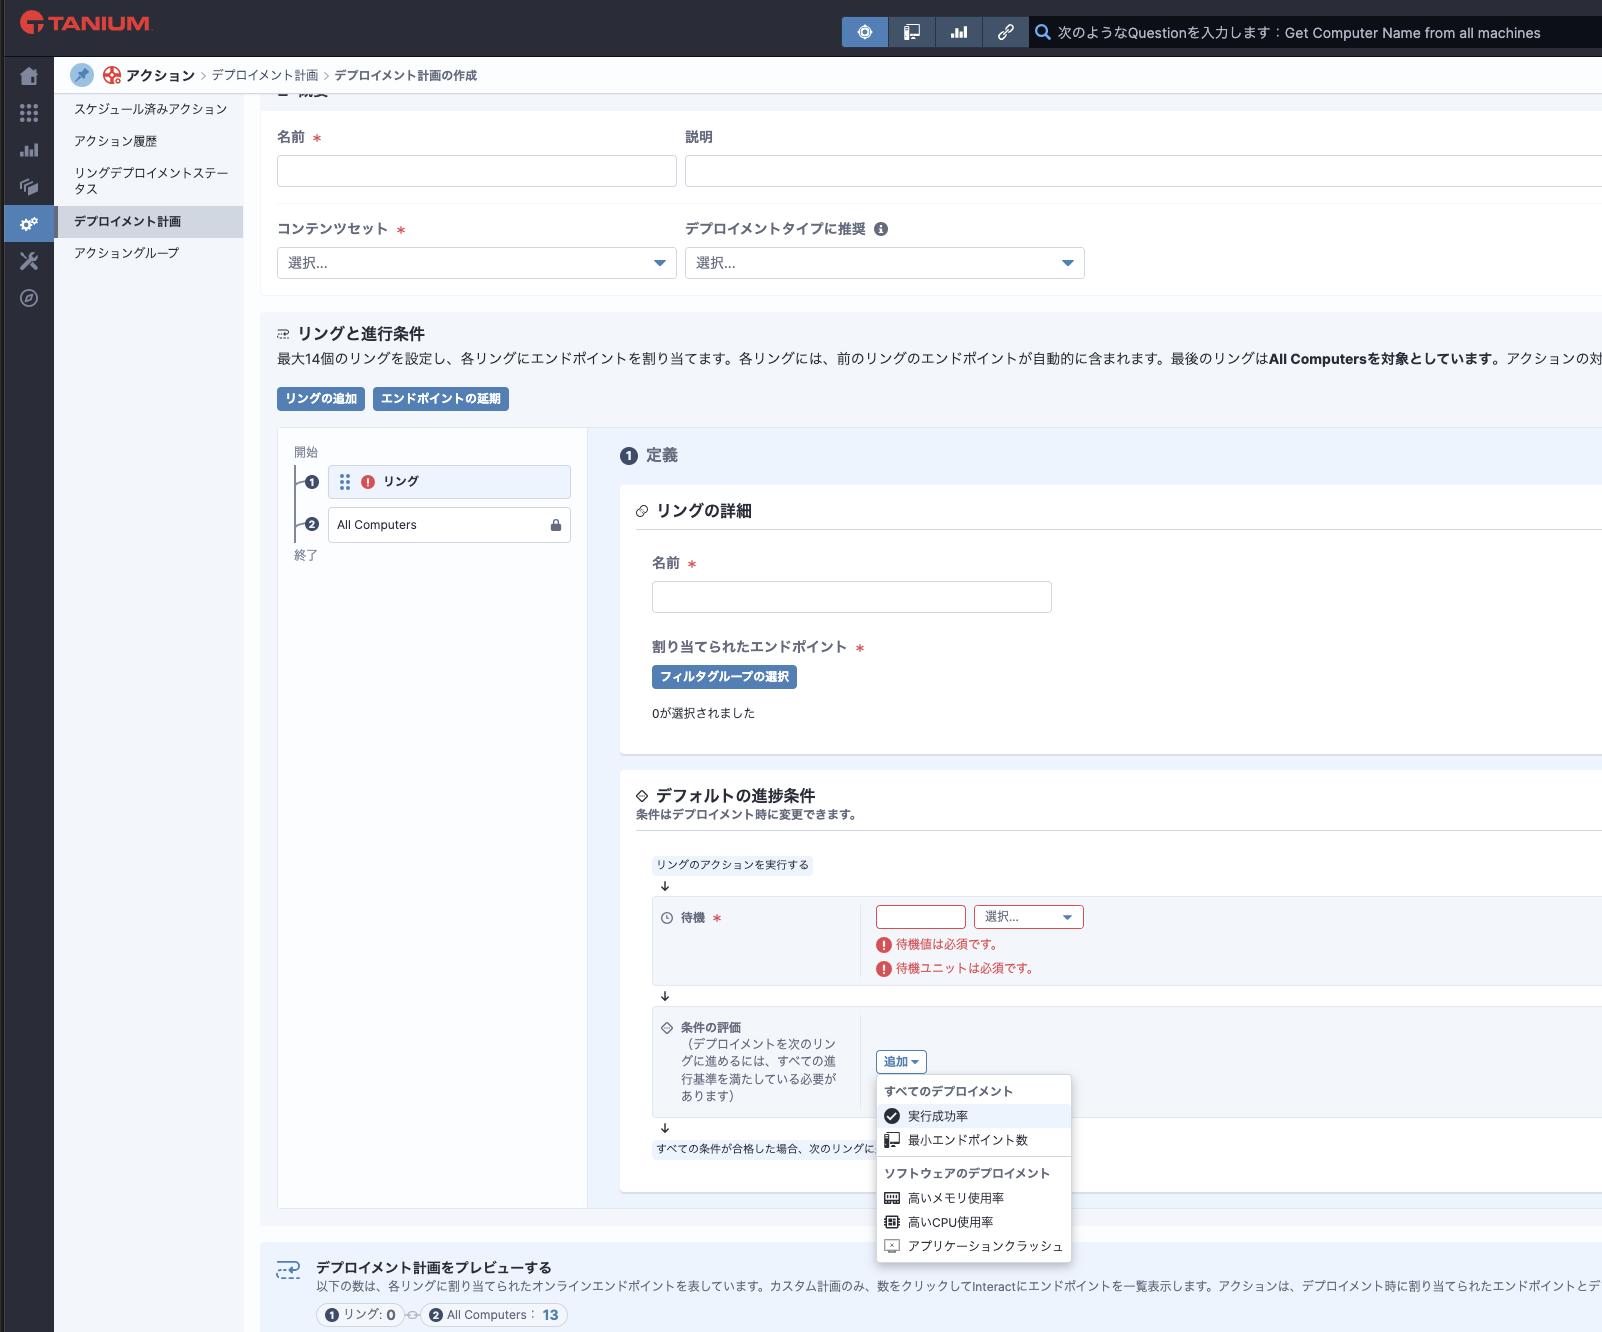Image resolution: width=1602 pixels, height=1332 pixels.
Task: Click the compass icon in left sidebar
Action: (29, 298)
